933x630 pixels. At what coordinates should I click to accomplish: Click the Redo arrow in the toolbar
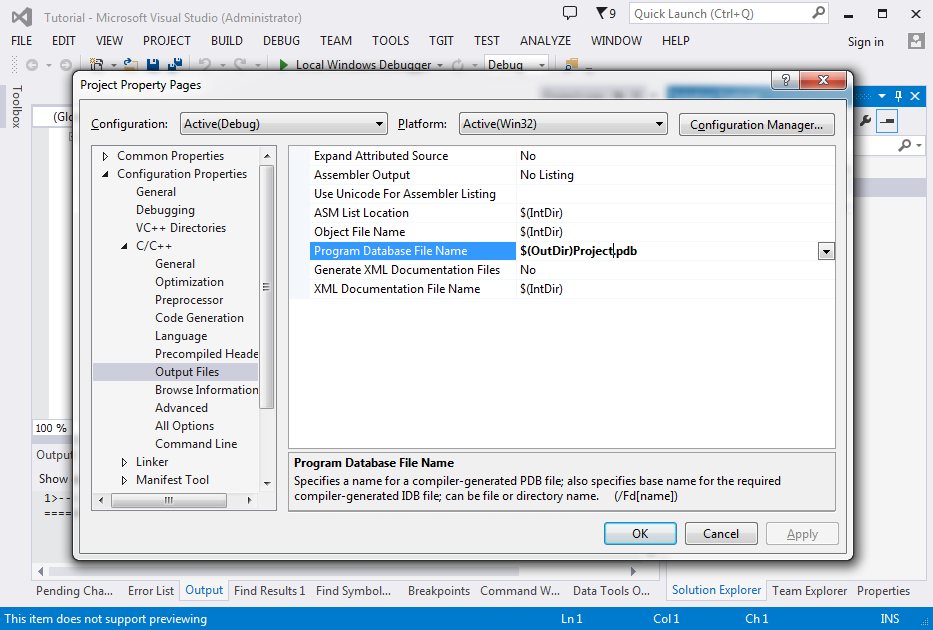(x=240, y=64)
